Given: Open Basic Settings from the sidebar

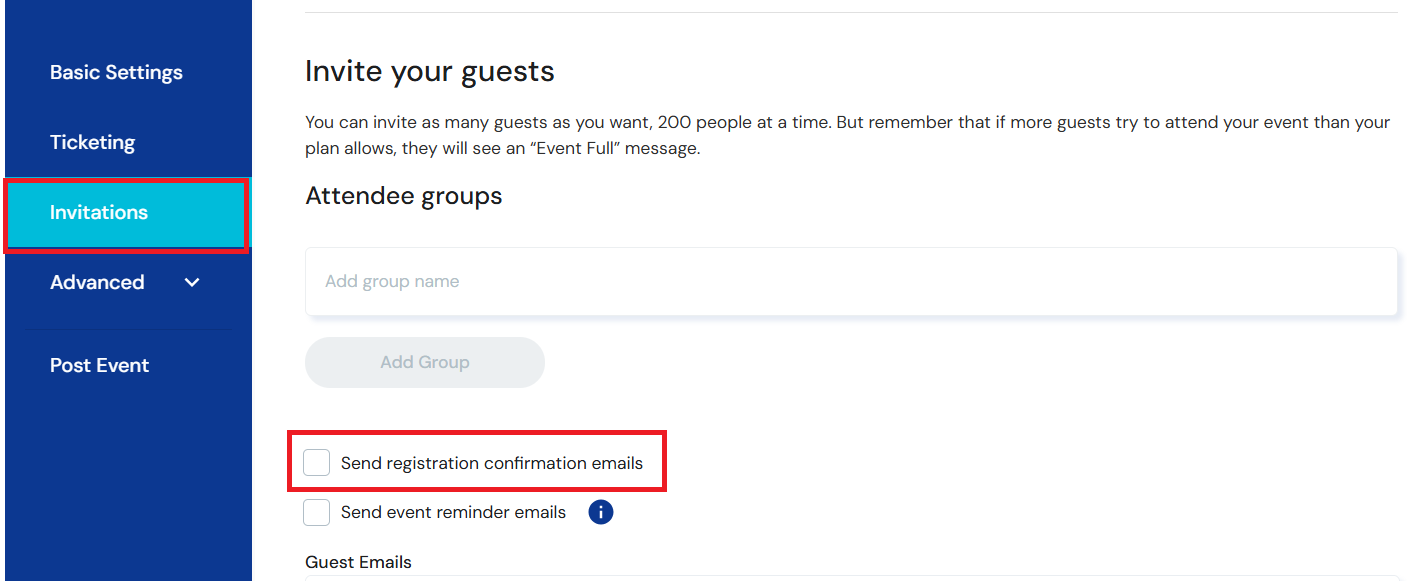Looking at the screenshot, I should pyautogui.click(x=116, y=71).
